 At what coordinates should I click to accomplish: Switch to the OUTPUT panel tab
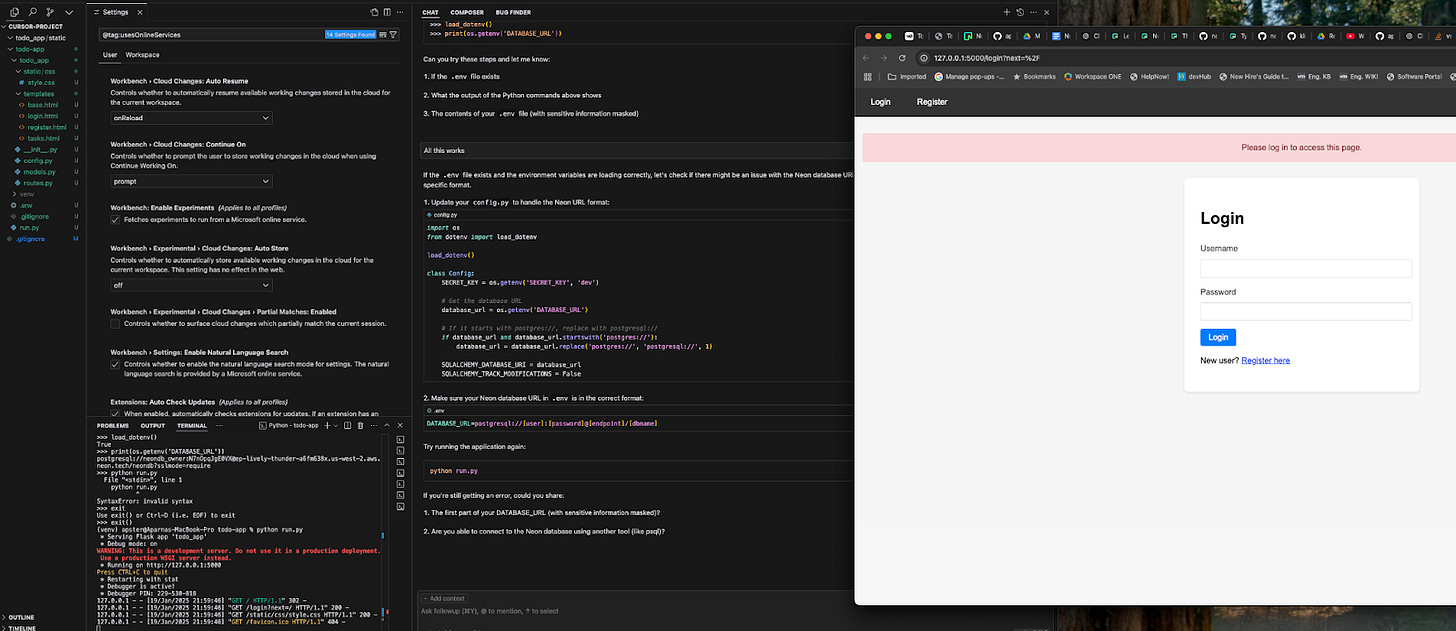point(153,425)
